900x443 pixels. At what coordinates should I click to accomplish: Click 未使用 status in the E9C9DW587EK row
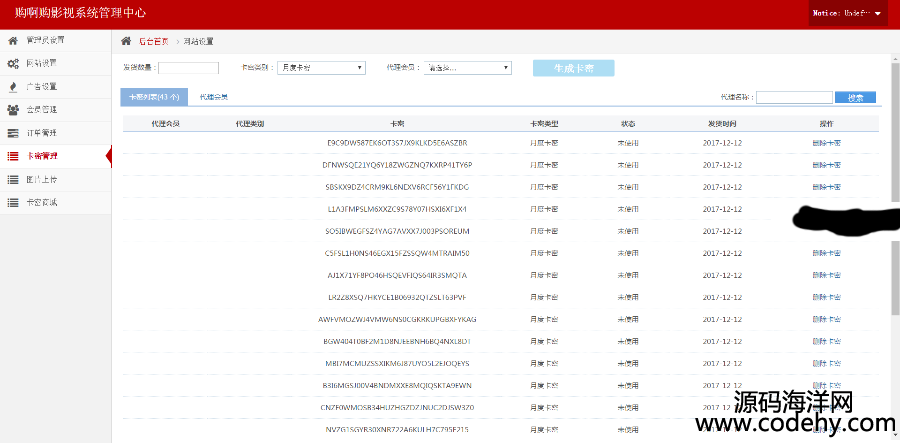click(628, 143)
